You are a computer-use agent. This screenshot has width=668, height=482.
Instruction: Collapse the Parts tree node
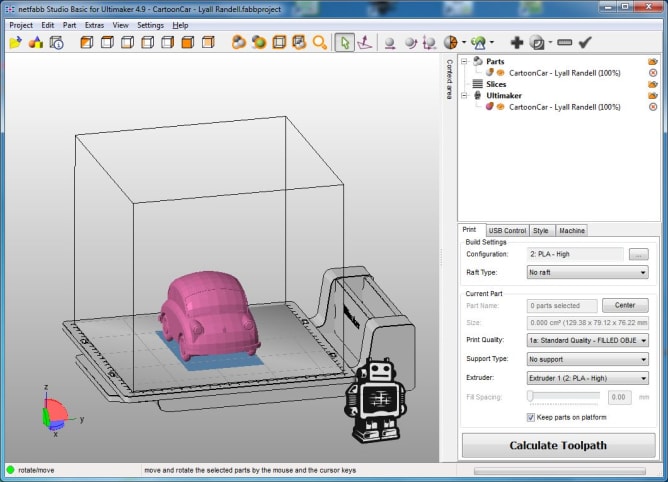coord(464,61)
